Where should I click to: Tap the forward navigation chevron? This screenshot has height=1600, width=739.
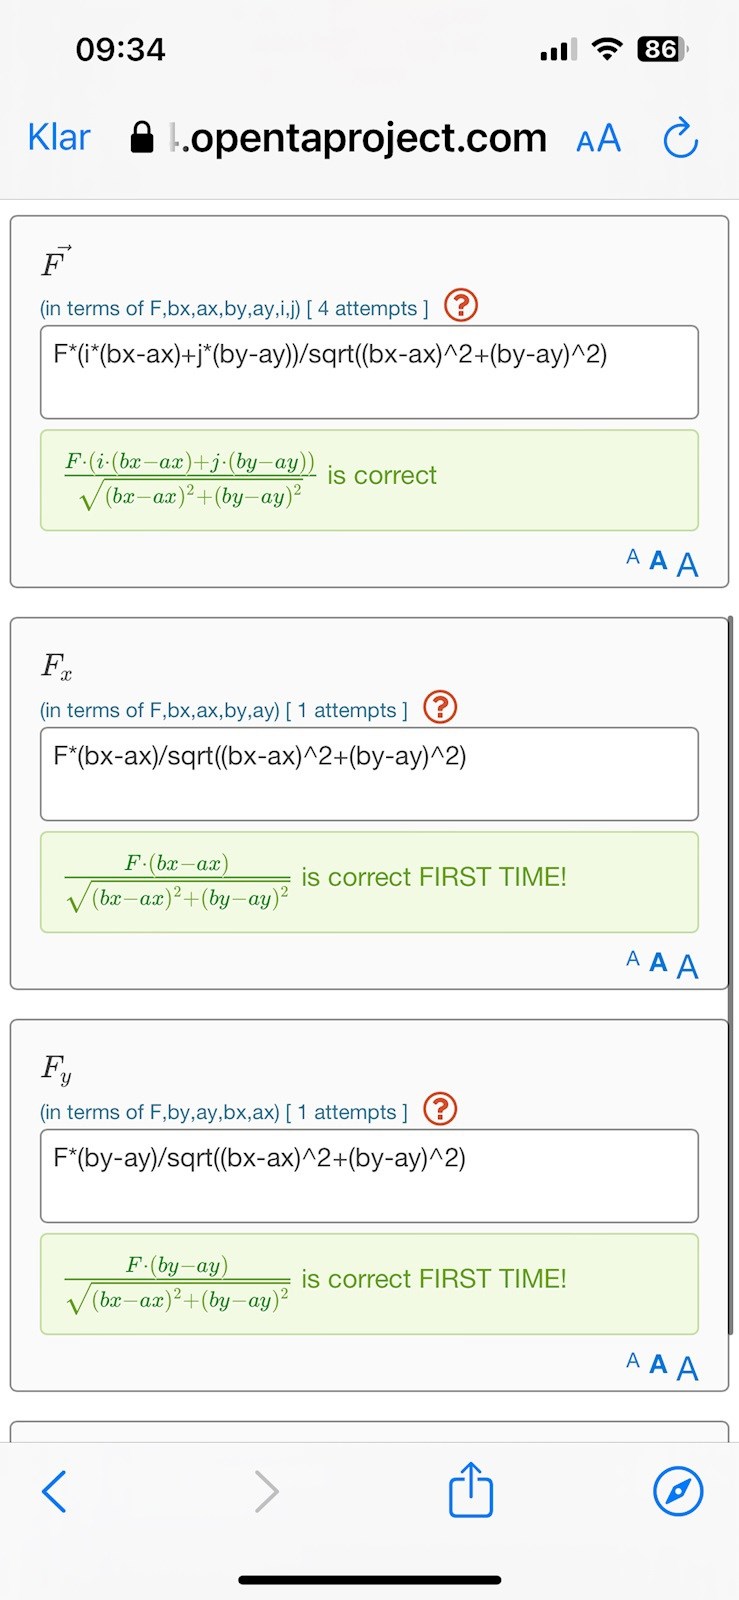[x=266, y=1491]
